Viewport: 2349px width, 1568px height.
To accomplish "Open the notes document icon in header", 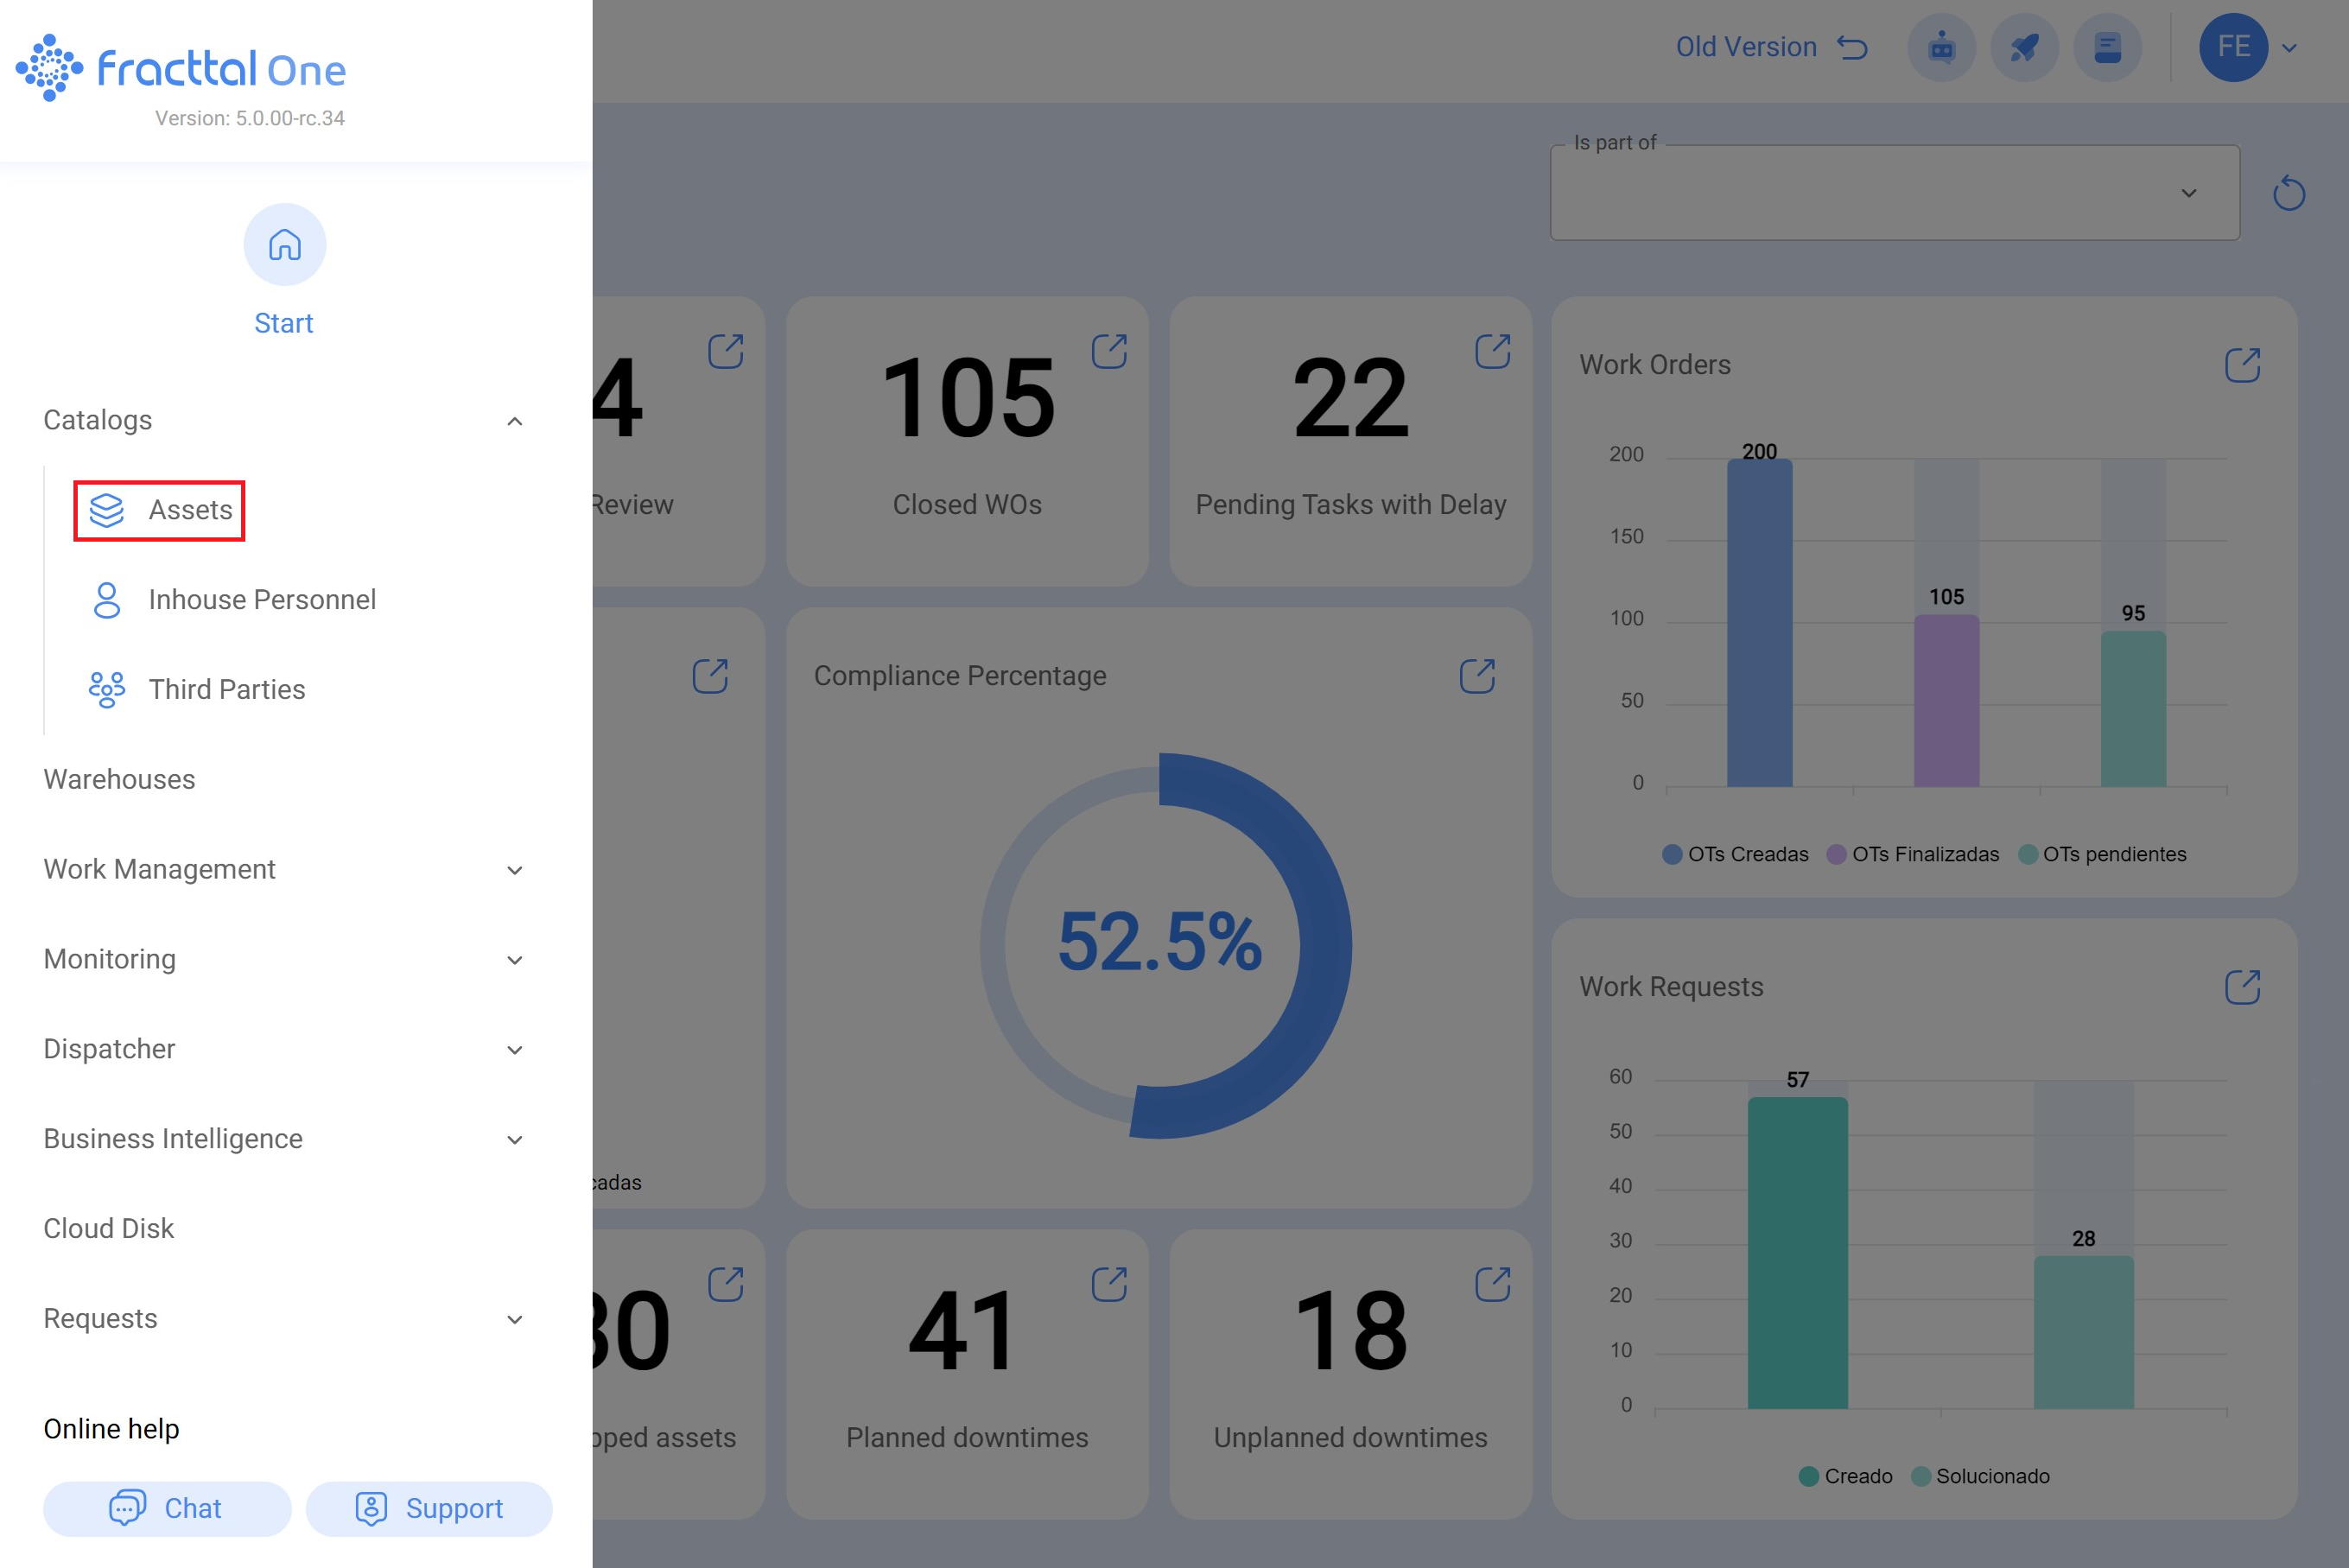I will pos(2107,47).
